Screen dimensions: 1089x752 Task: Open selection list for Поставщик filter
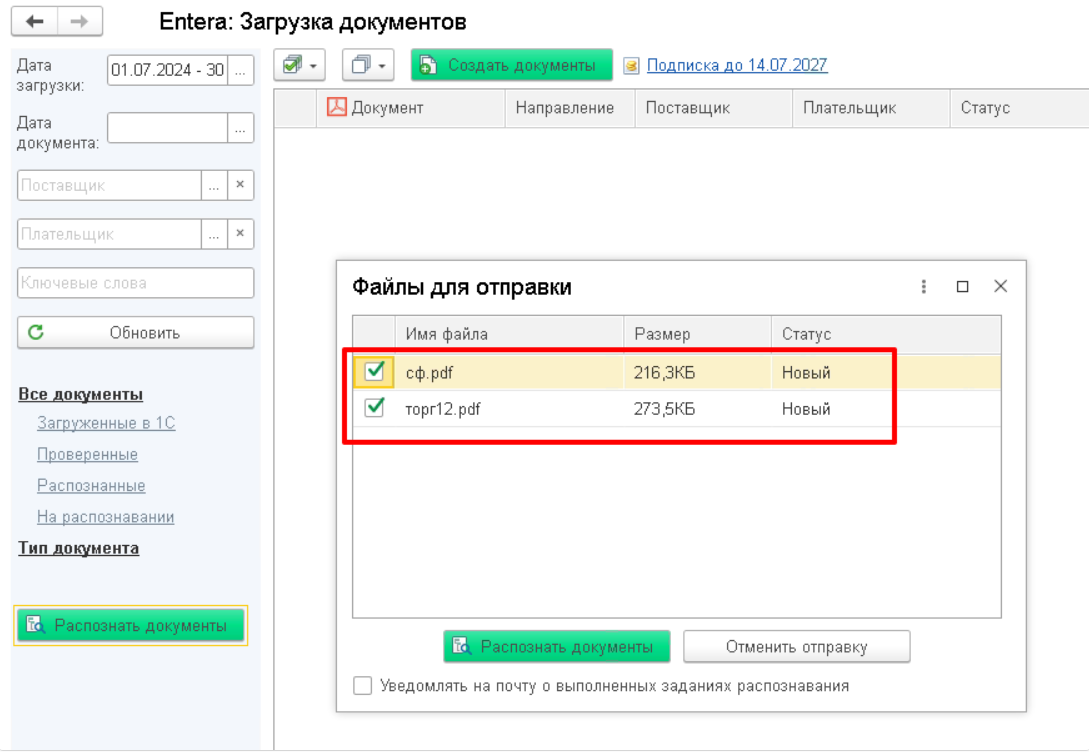click(x=214, y=185)
